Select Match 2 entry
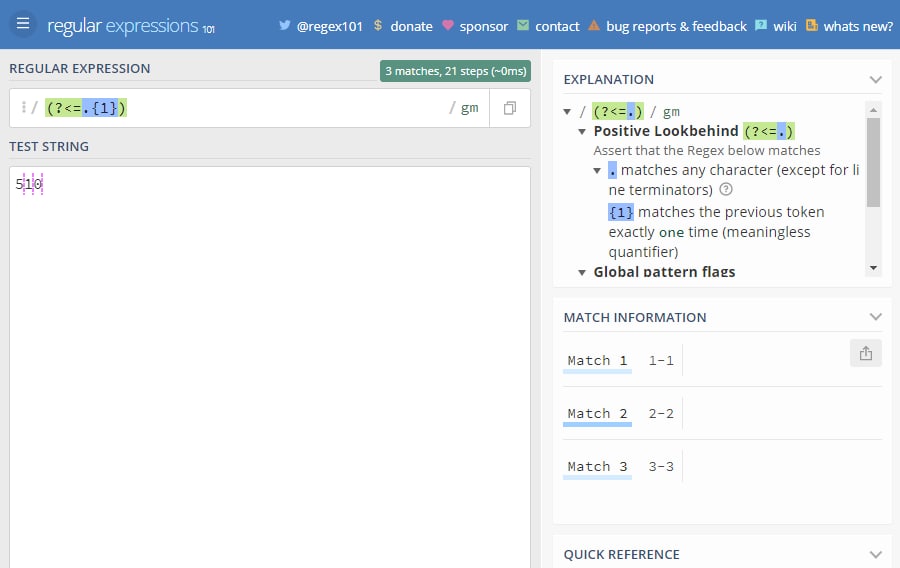Screen dimensions: 900x568 click(x=597, y=414)
